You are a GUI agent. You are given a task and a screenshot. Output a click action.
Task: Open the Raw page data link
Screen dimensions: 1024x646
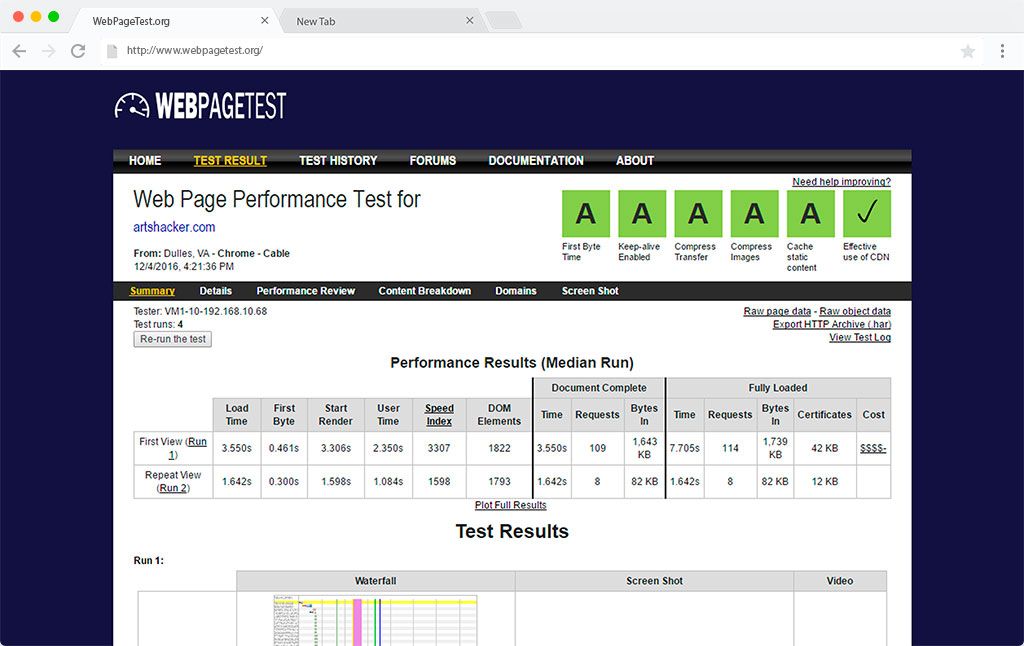tap(777, 312)
